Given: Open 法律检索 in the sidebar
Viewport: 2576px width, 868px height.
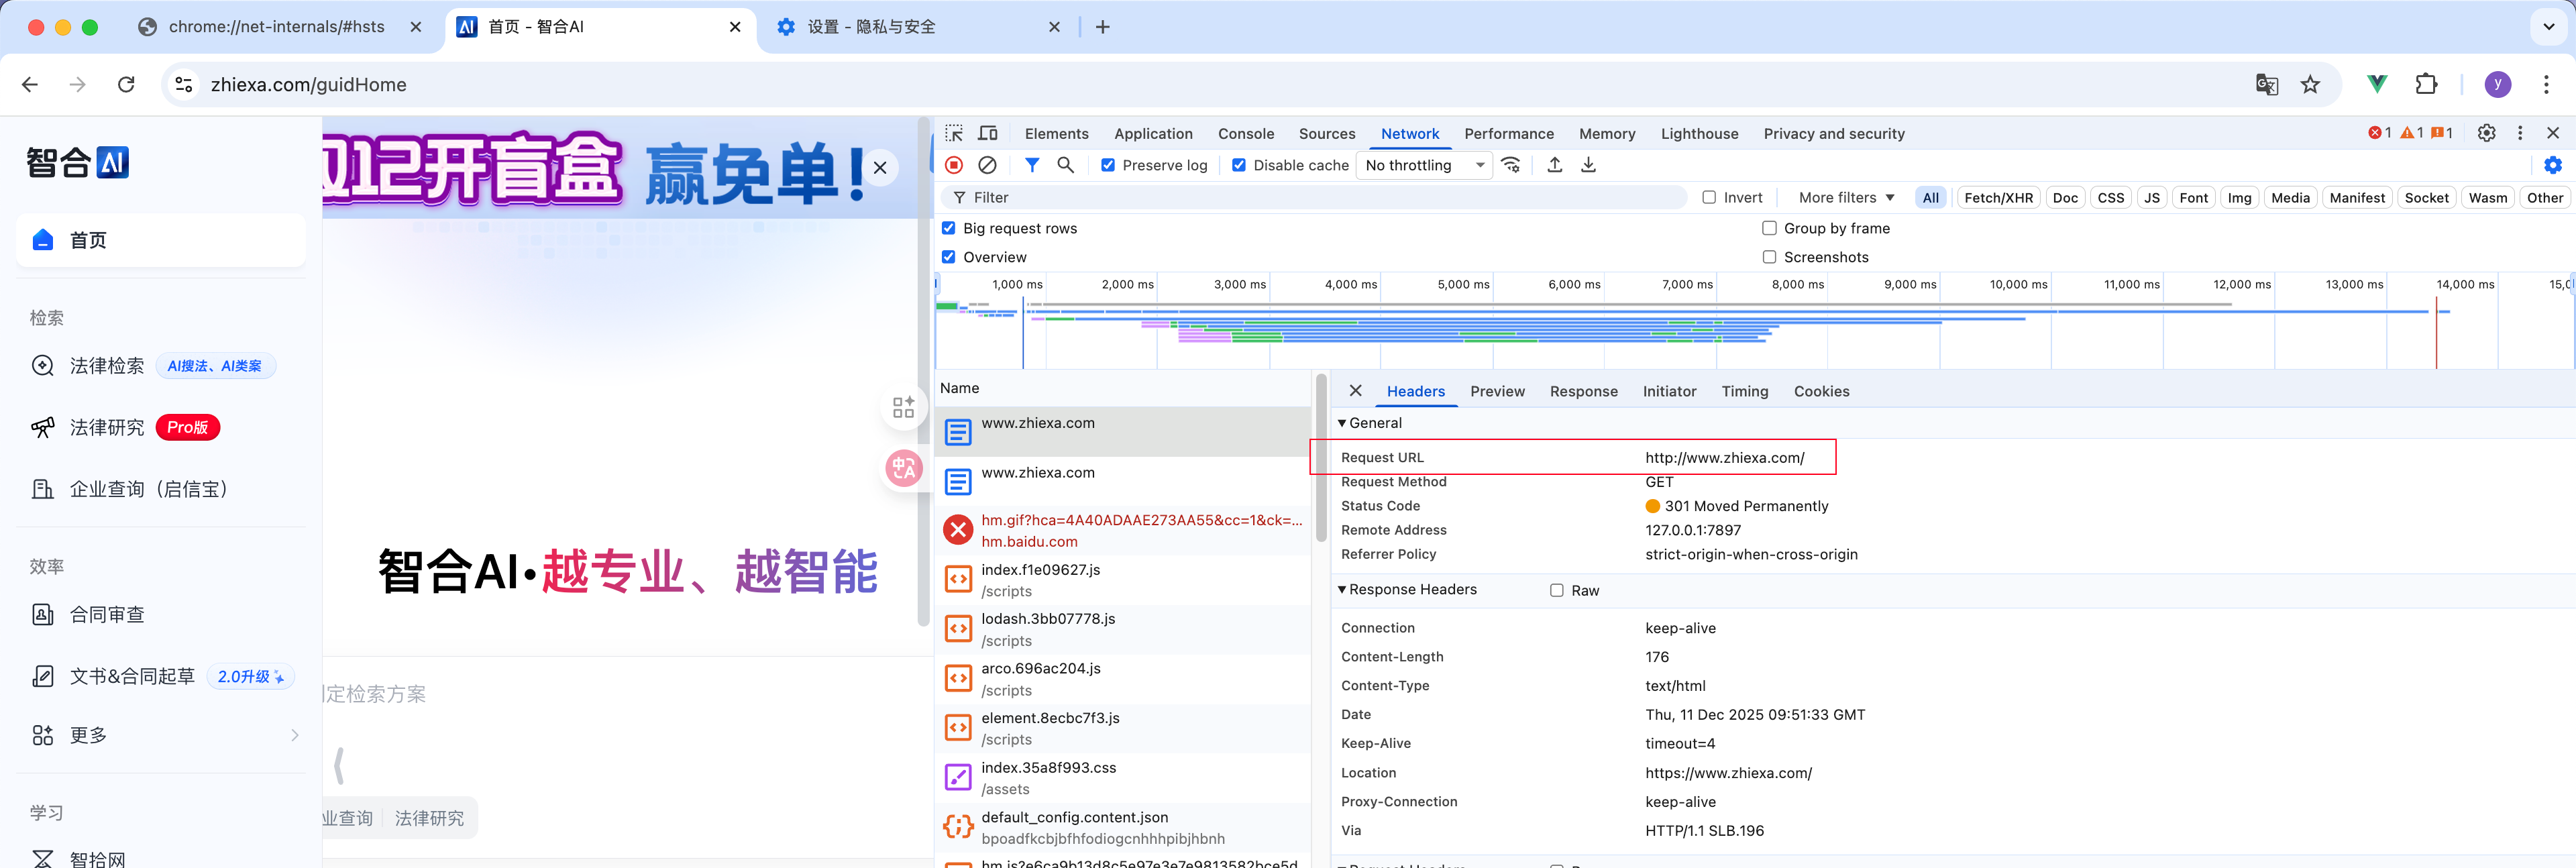Looking at the screenshot, I should click(x=107, y=366).
